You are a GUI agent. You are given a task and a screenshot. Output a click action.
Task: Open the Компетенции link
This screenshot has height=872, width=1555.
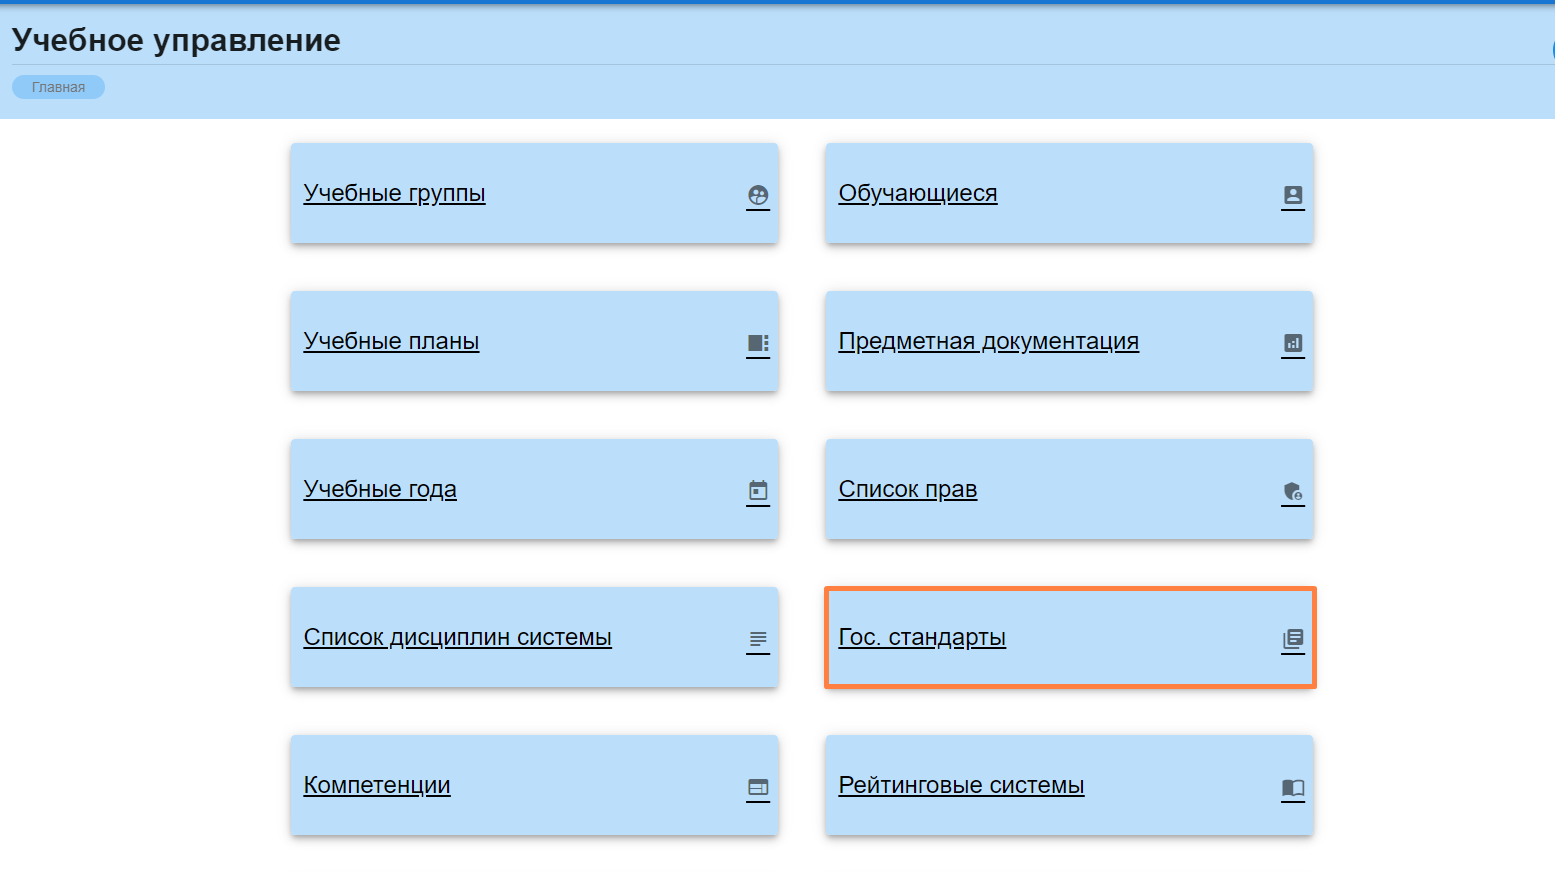(x=377, y=785)
